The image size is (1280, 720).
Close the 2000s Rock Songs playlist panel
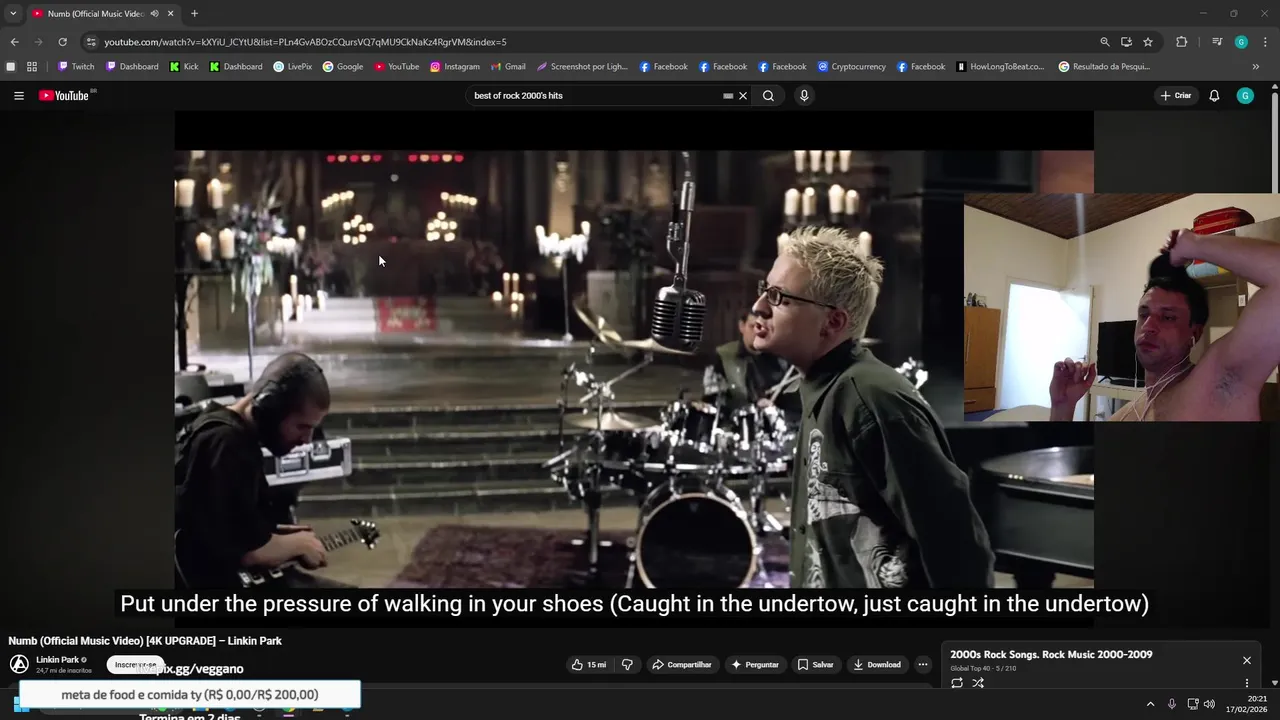click(x=1247, y=661)
